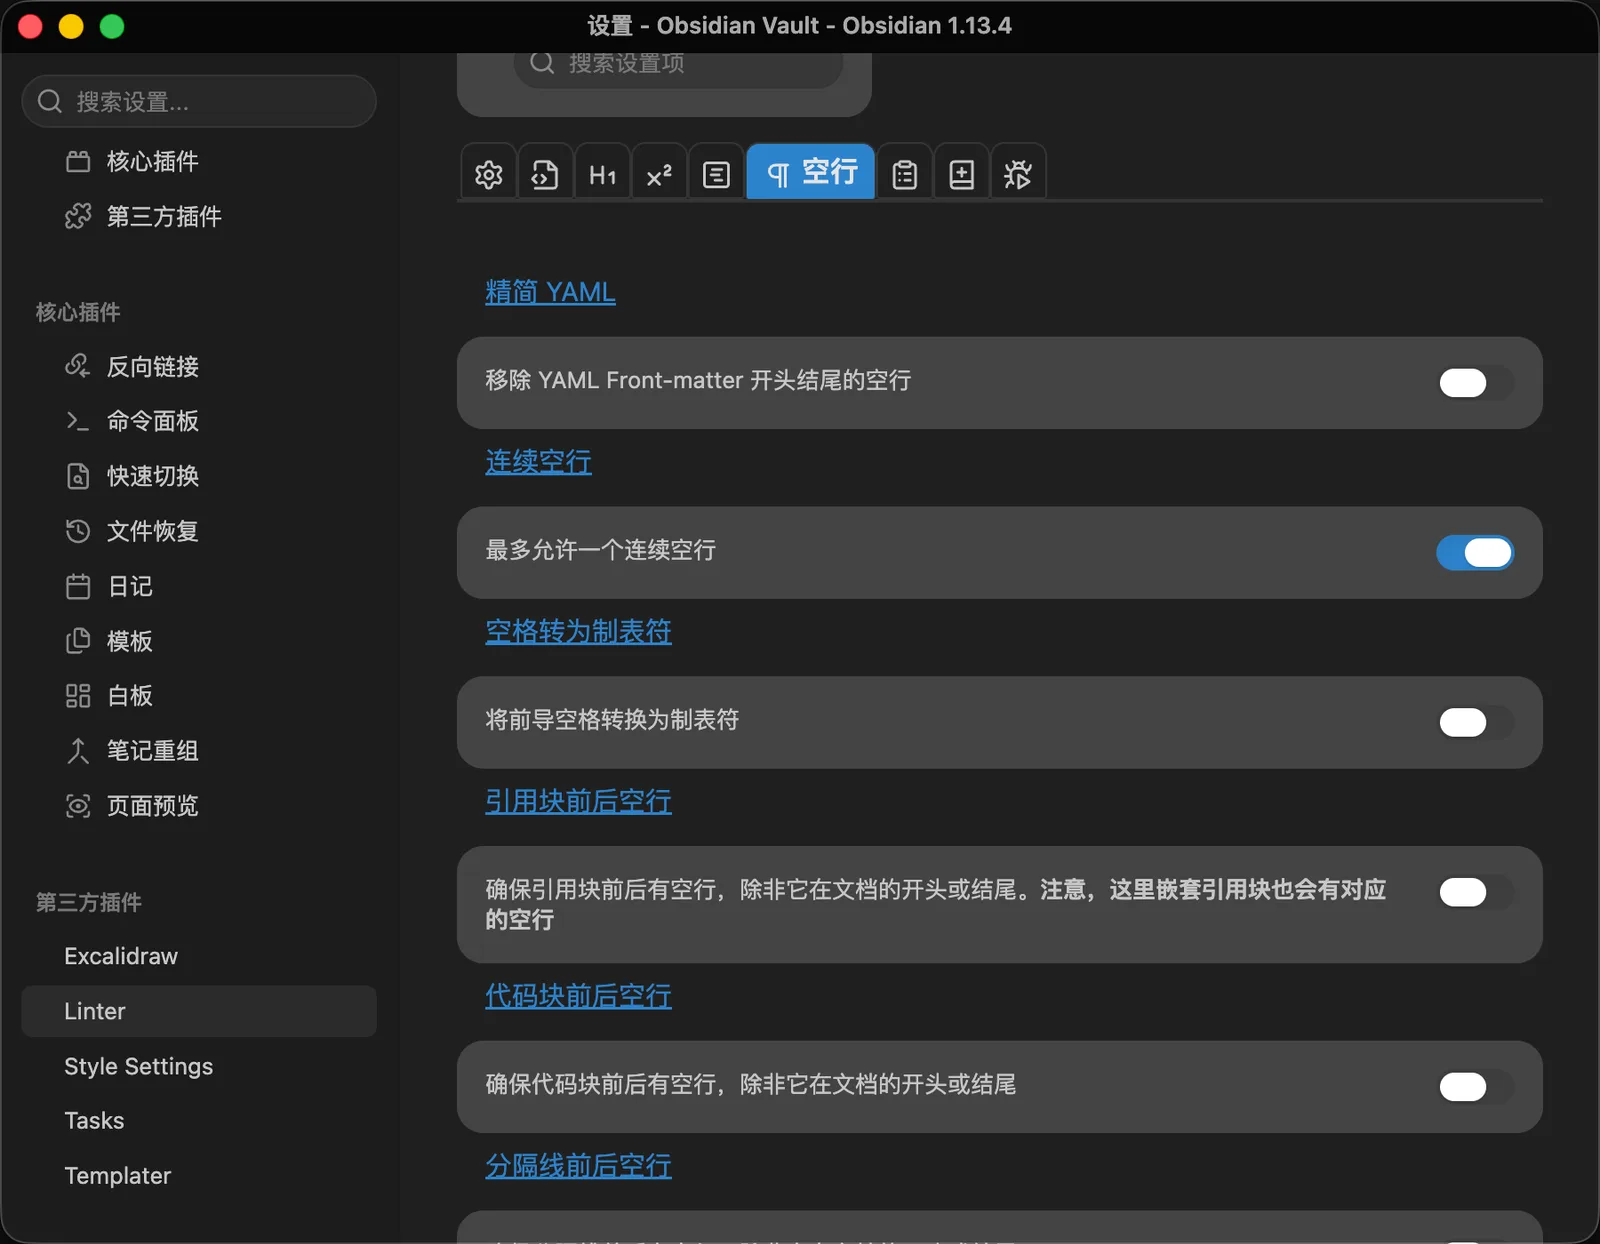Image resolution: width=1600 pixels, height=1244 pixels.
Task: Follow the 精简 YAML link
Action: [x=550, y=292]
